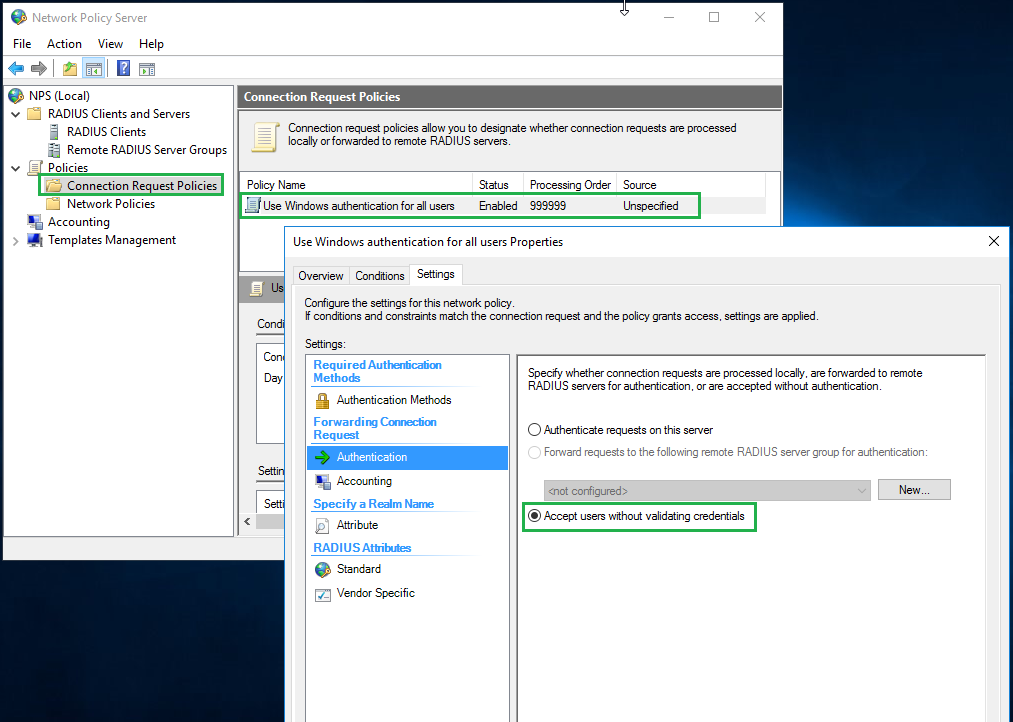Expand the Templates Management node
1013x722 pixels.
click(x=16, y=241)
